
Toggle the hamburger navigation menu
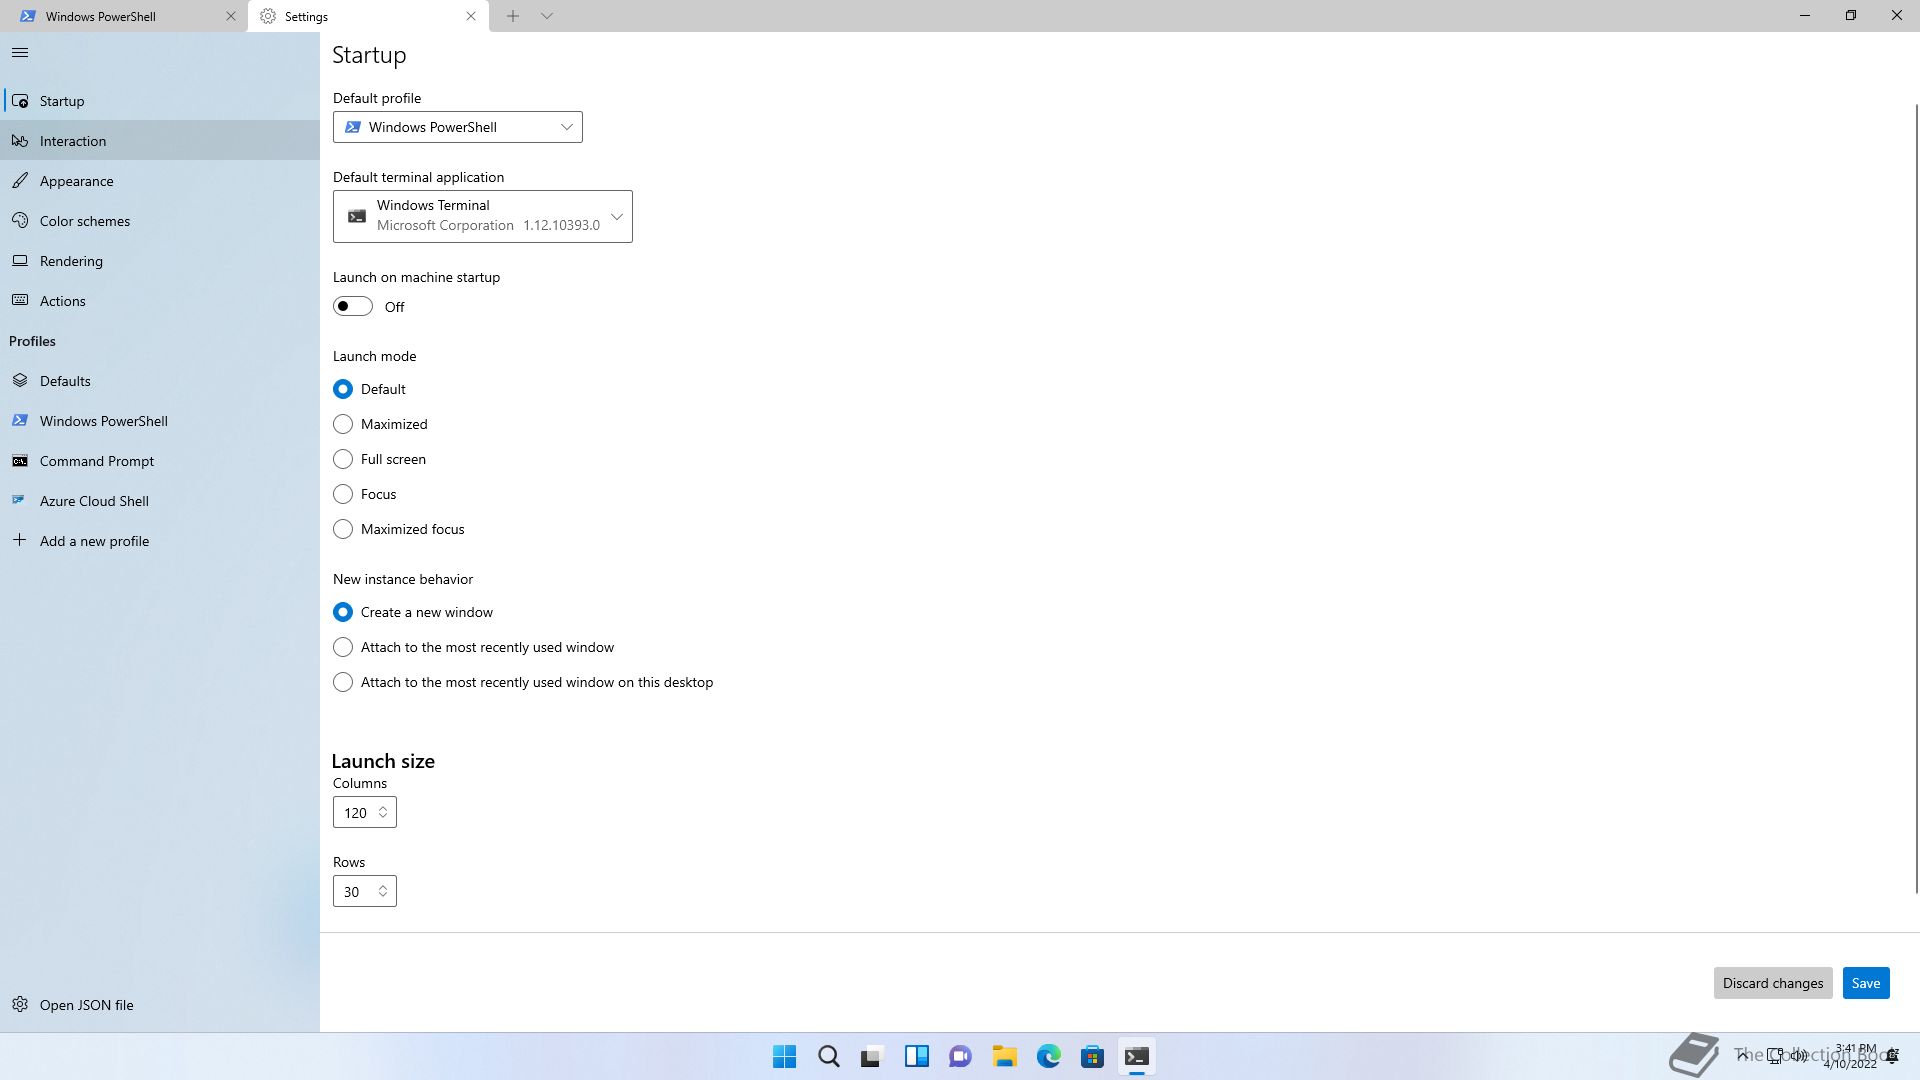(20, 53)
